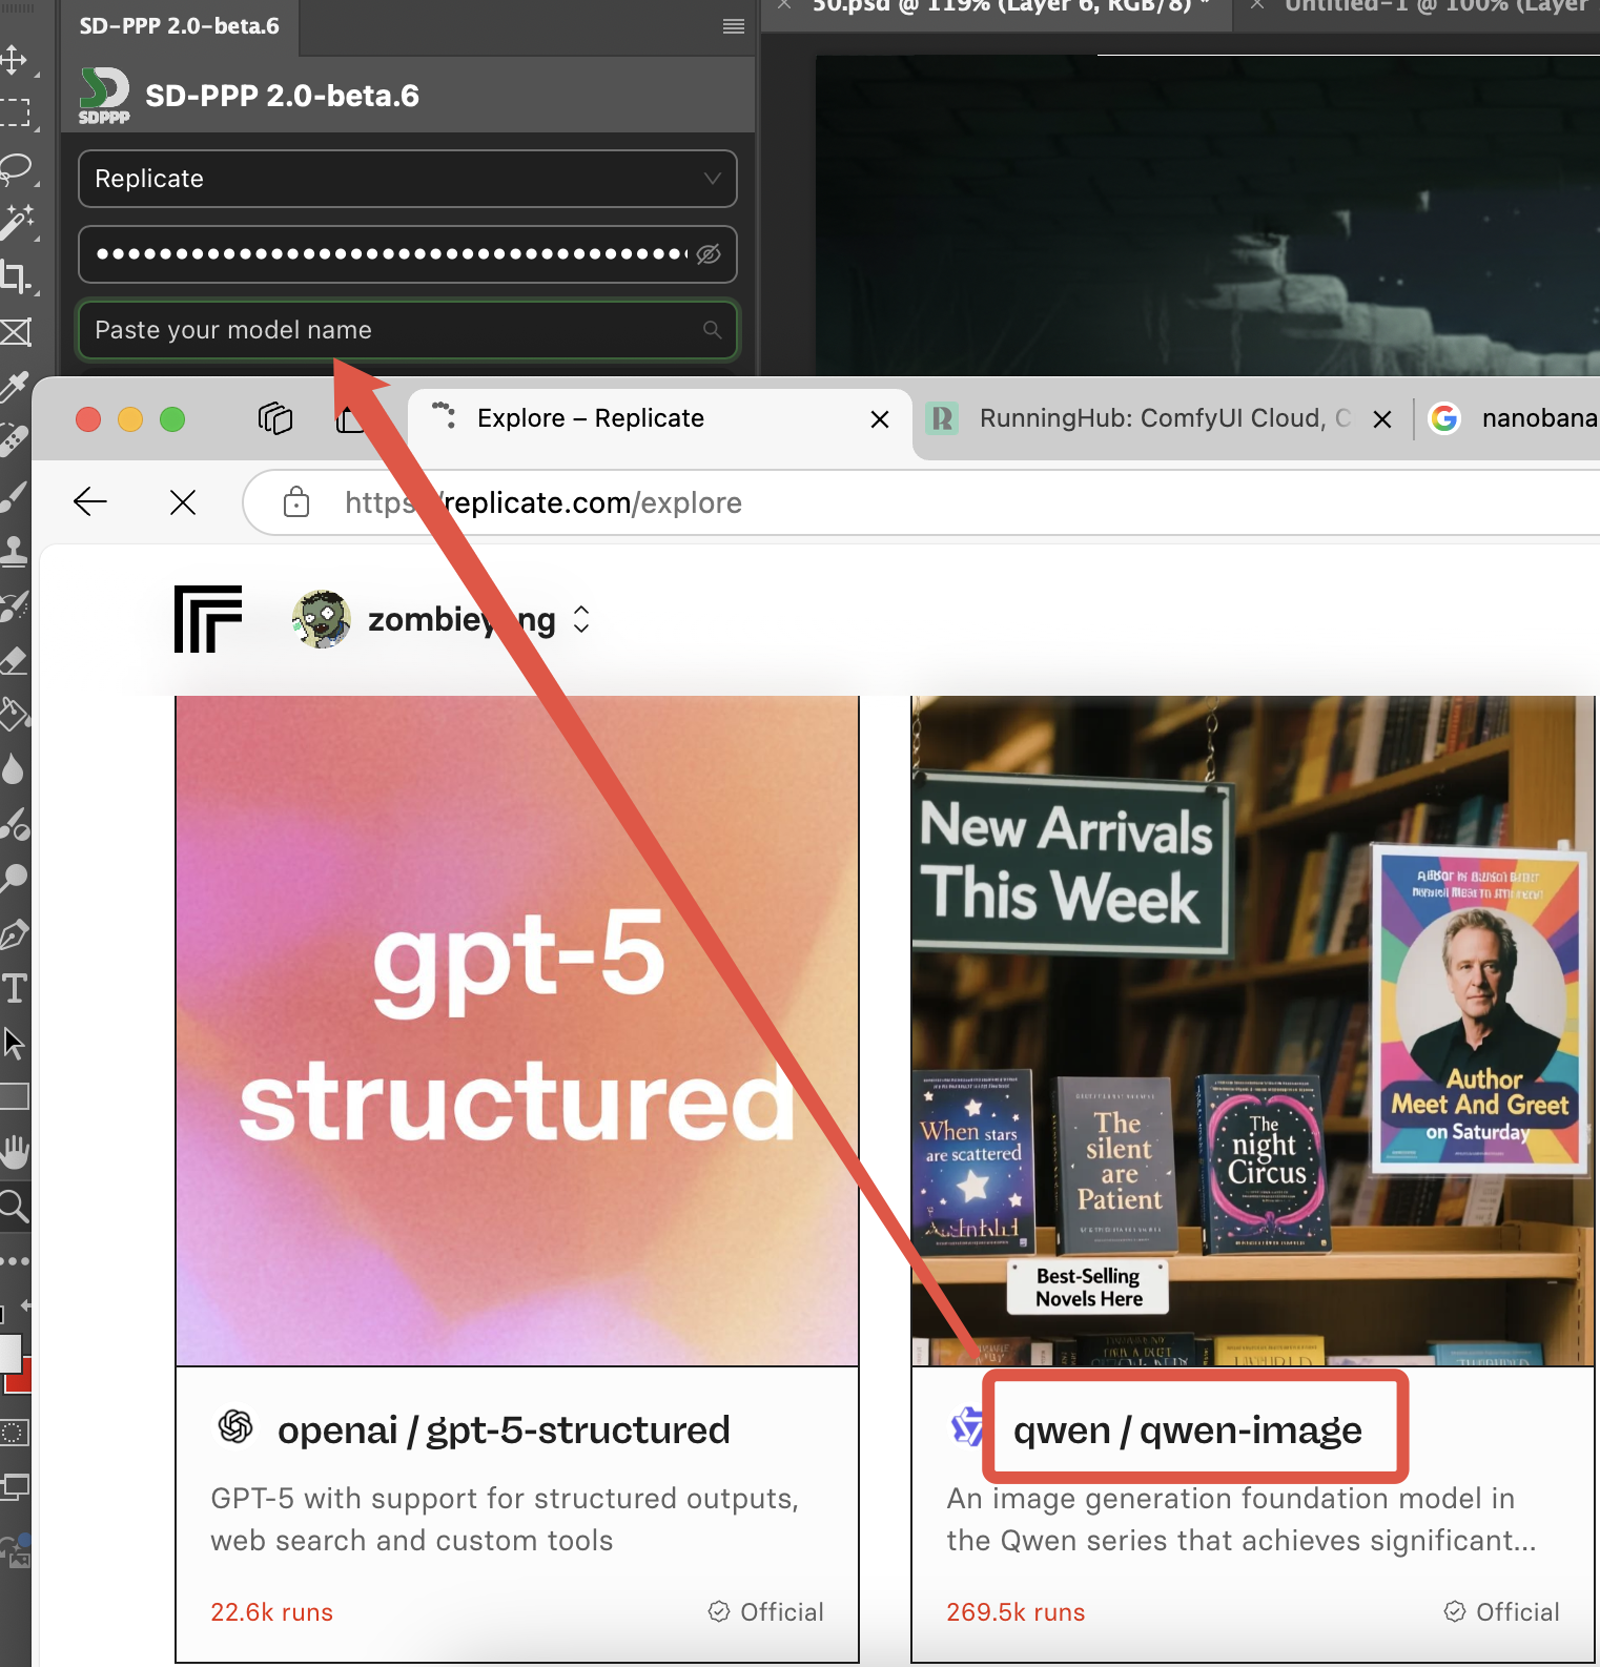This screenshot has height=1667, width=1600.
Task: Select the Type tool
Action: (15, 989)
